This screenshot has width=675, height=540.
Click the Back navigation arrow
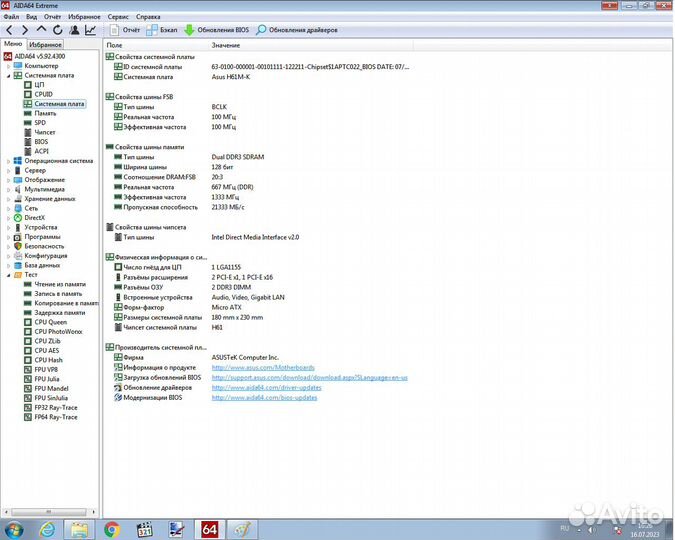9,31
